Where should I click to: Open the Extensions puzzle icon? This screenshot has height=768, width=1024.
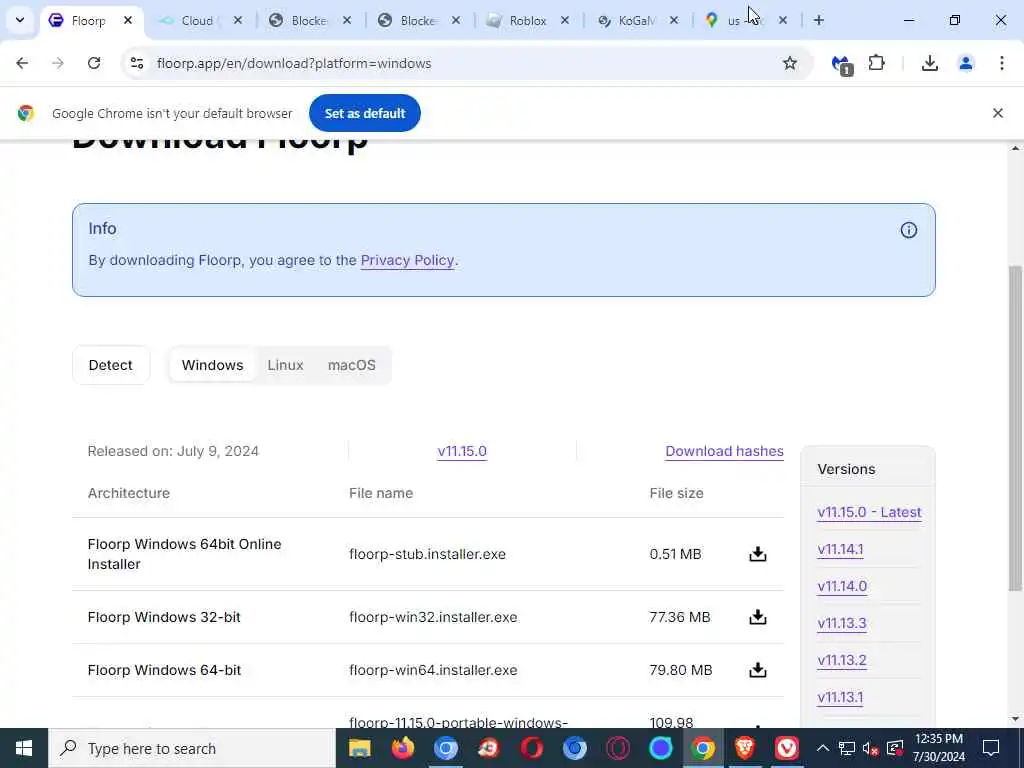876,63
